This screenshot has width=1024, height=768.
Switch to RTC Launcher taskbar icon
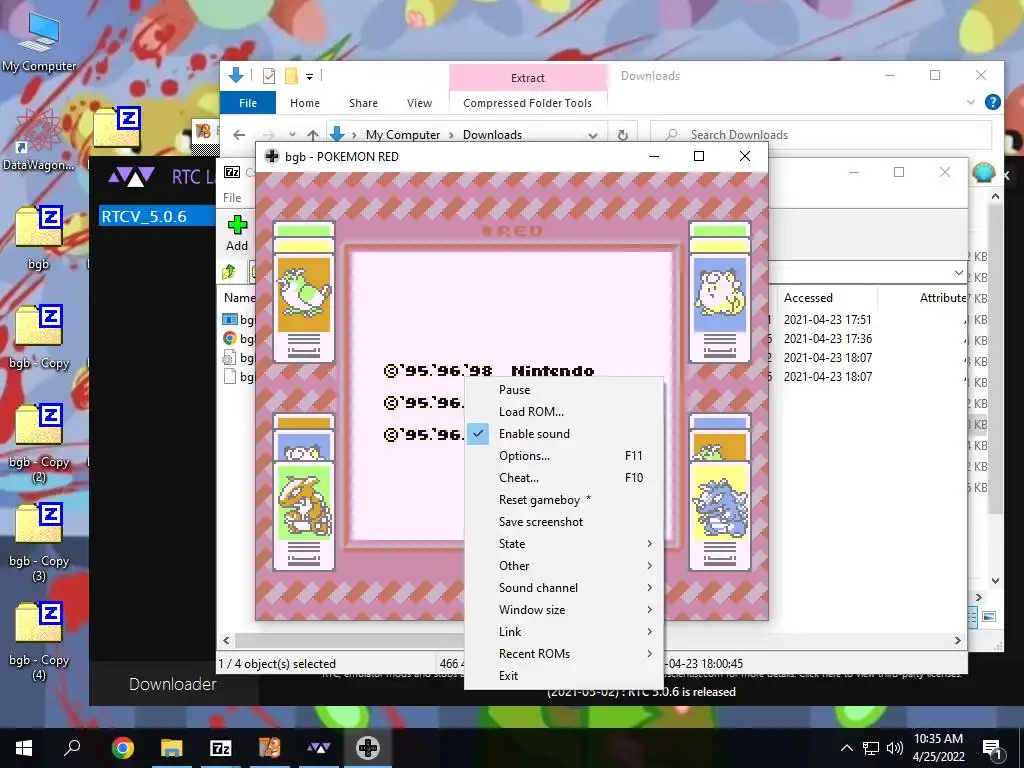[318, 748]
